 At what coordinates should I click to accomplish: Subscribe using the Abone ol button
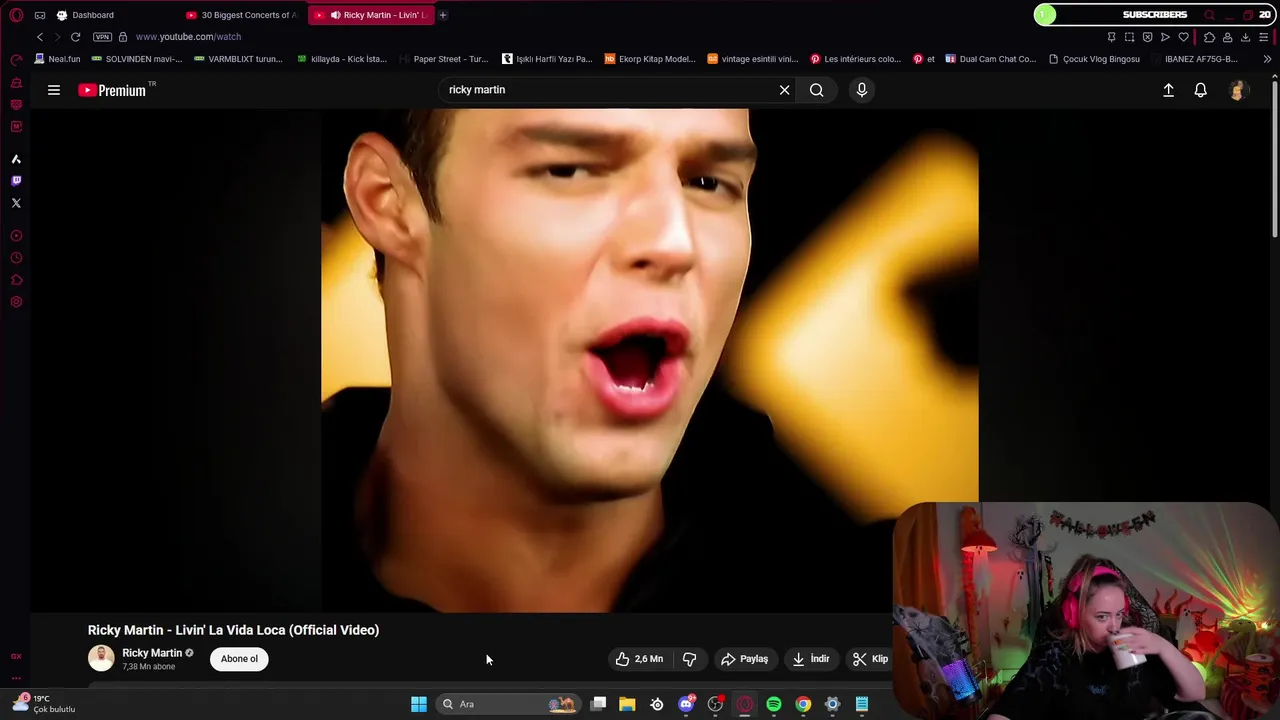pos(239,659)
